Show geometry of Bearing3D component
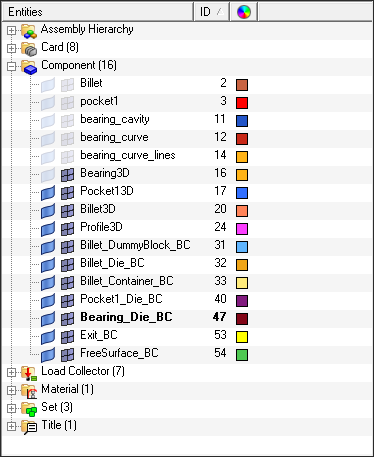Viewport: 374px width, 457px height. [x=48, y=175]
